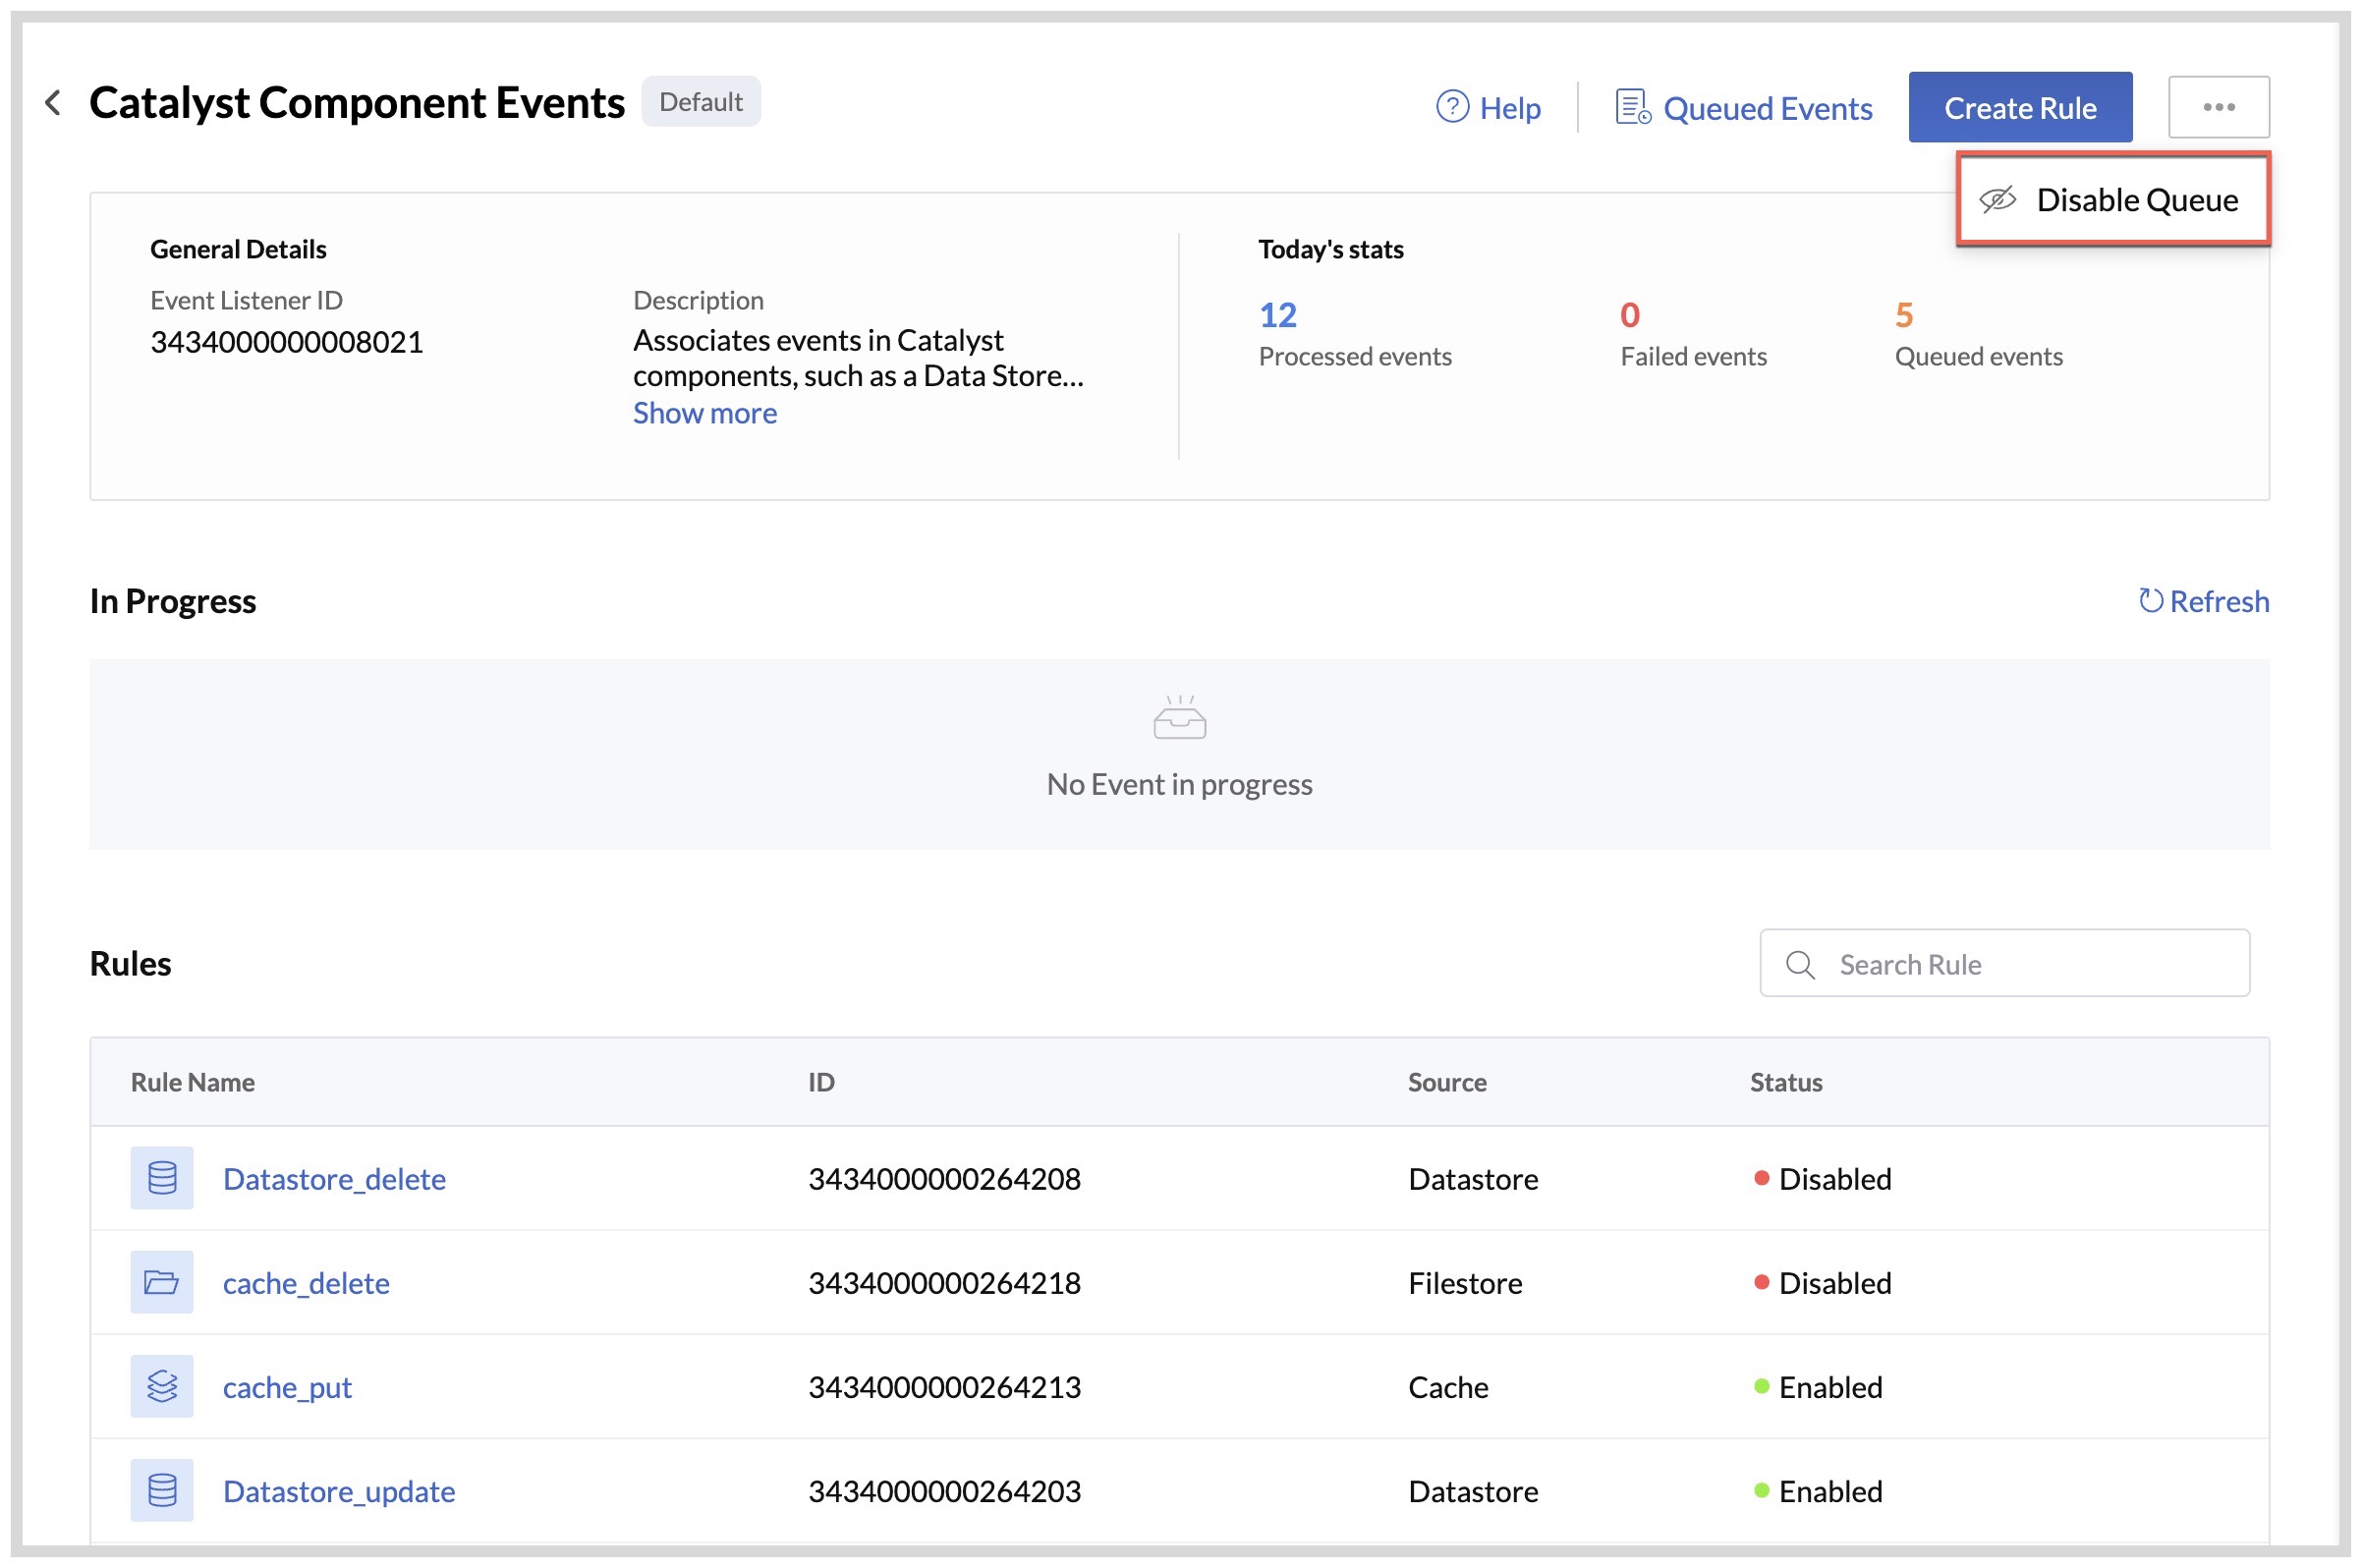Click the datastore icon beside Datastore_update
Image resolution: width=2362 pixels, height=1568 pixels.
(x=161, y=1490)
